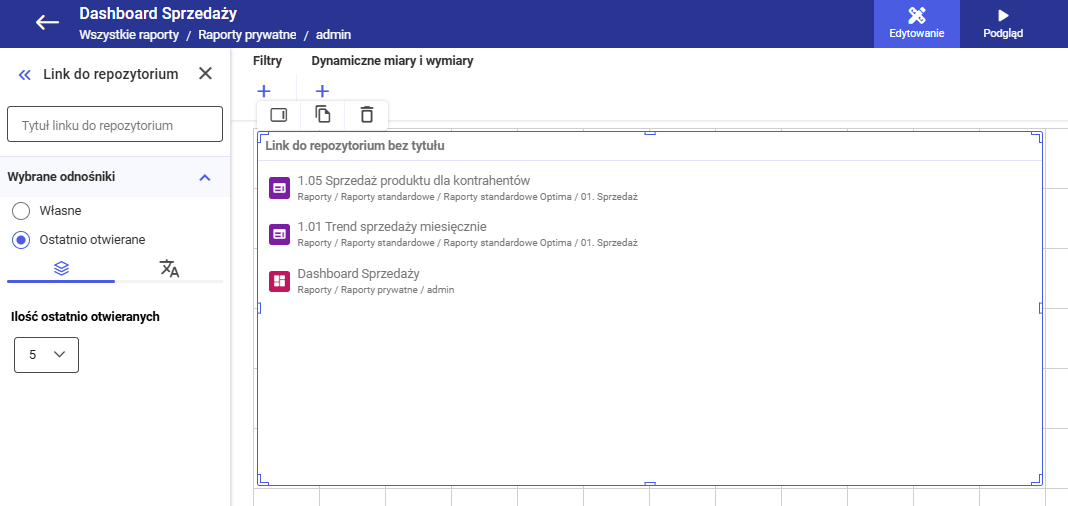The height and width of the screenshot is (506, 1068).
Task: Close the Link do repozytorium panel
Action: tap(205, 74)
